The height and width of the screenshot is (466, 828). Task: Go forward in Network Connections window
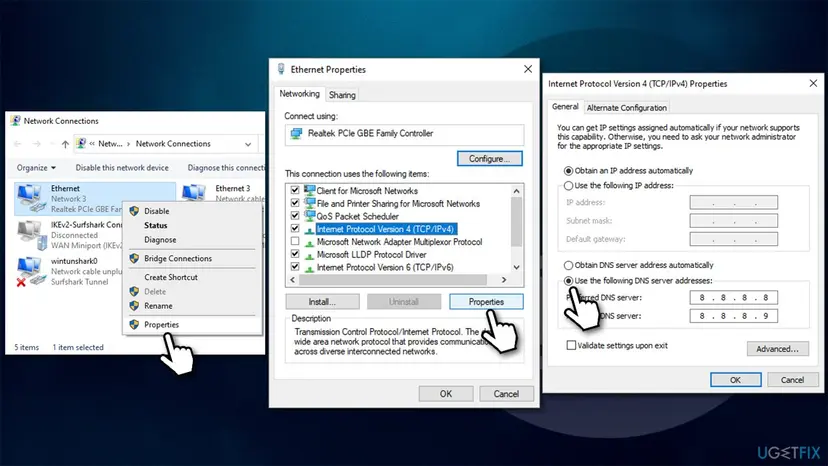tap(36, 144)
